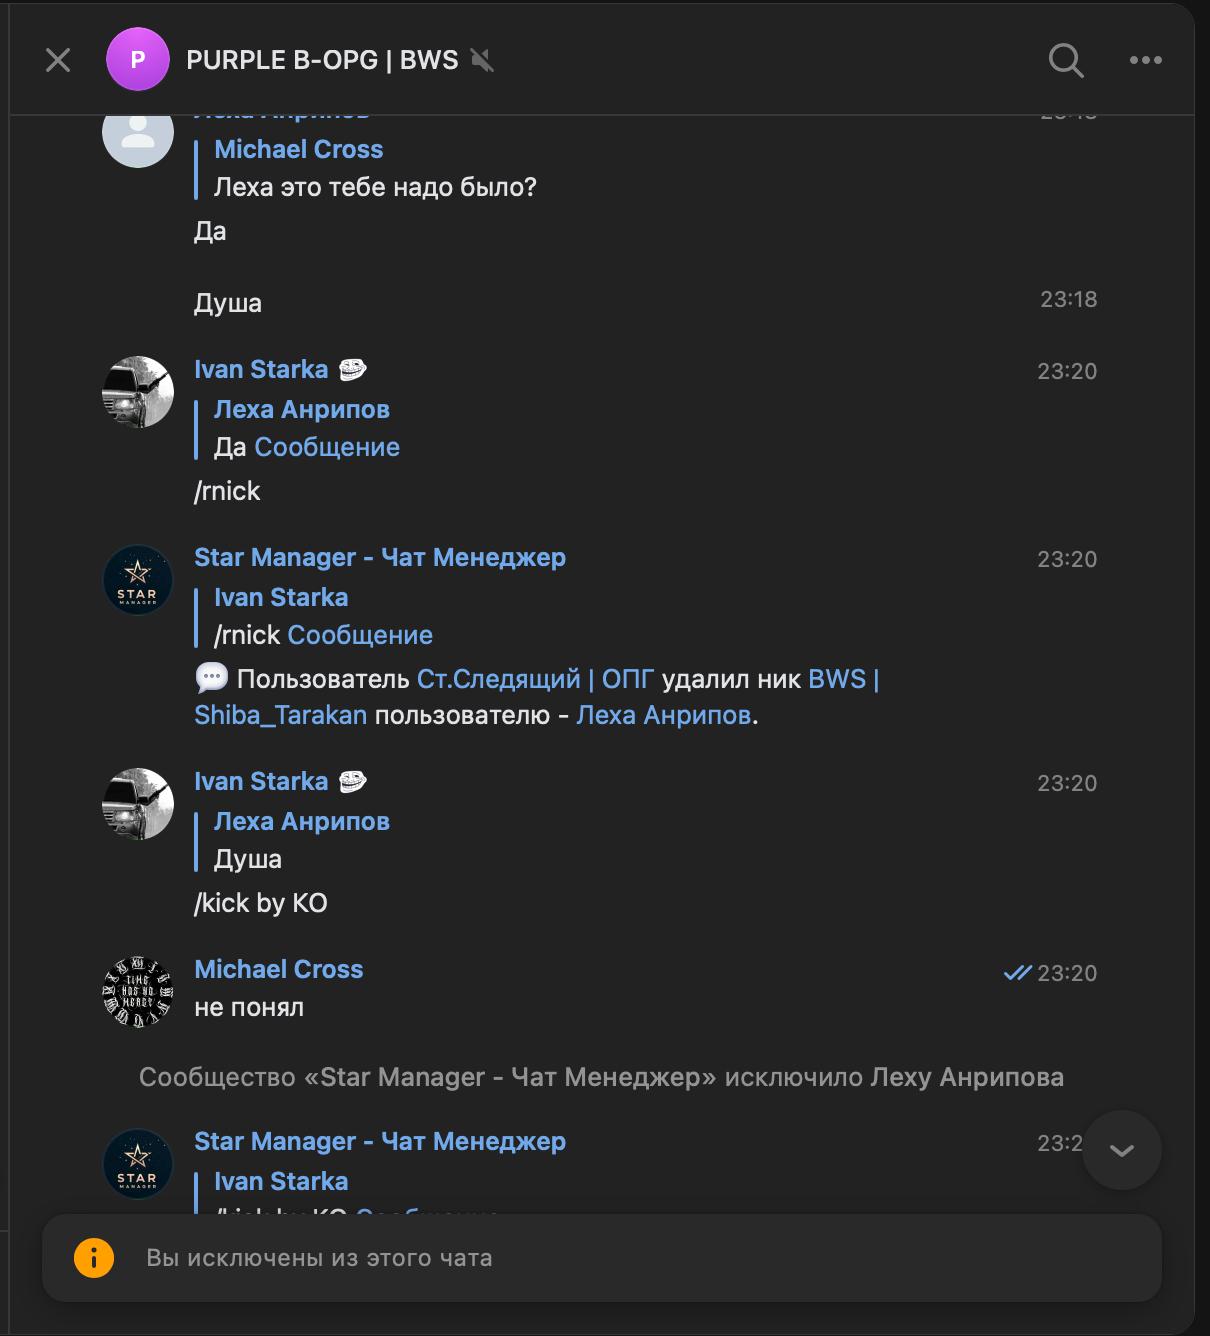Click the muted speaker icon in header
Viewport: 1210px width, 1336px height.
[482, 61]
